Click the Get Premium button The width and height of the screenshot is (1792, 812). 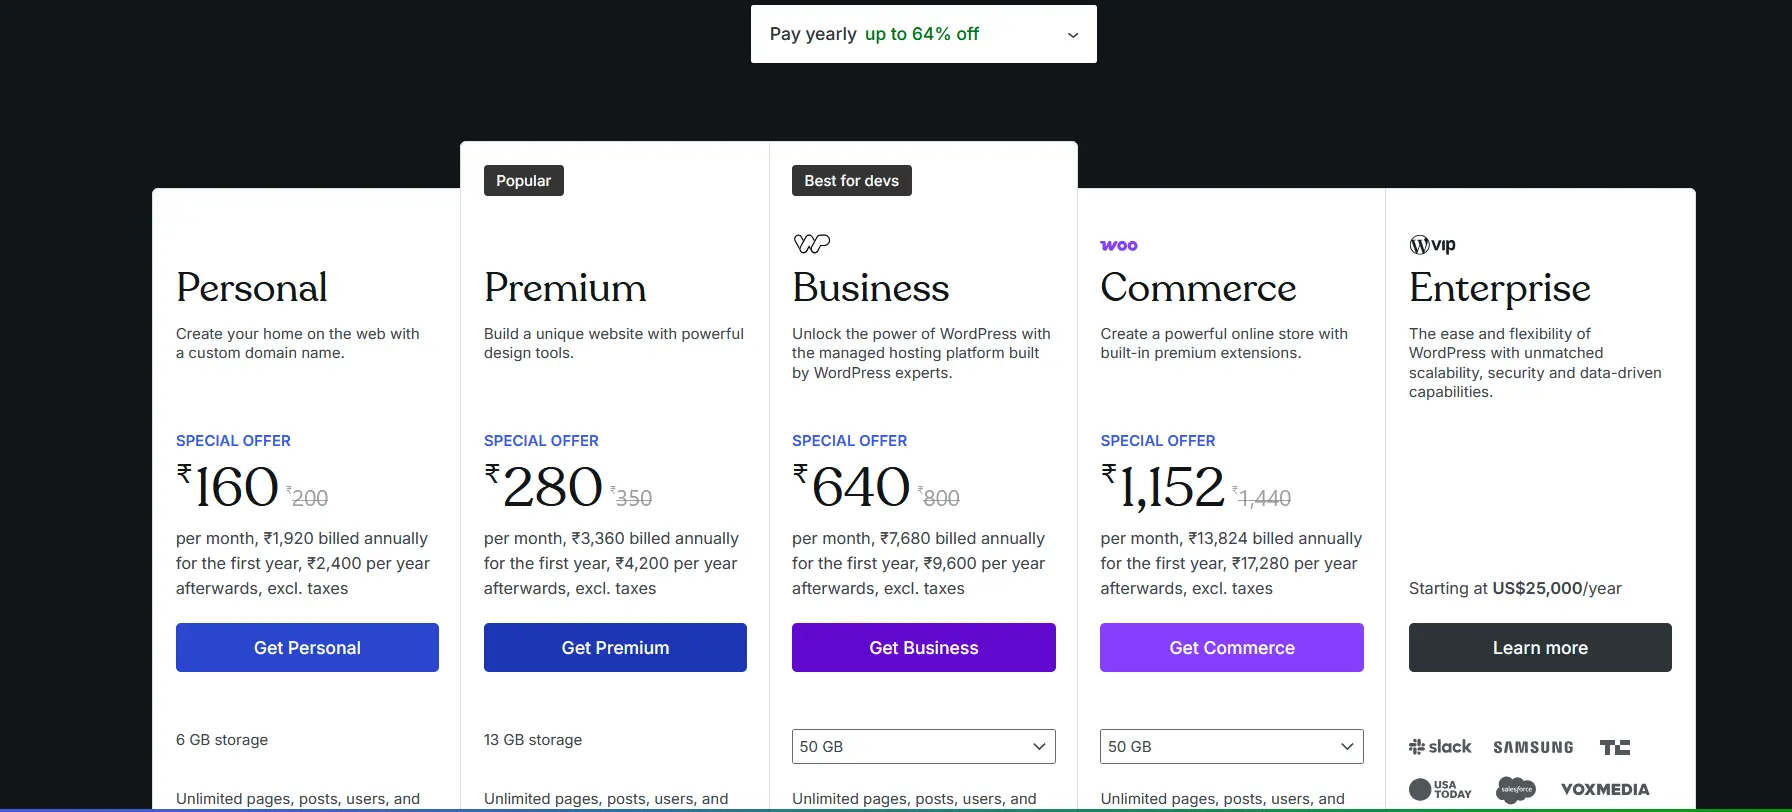click(x=615, y=648)
